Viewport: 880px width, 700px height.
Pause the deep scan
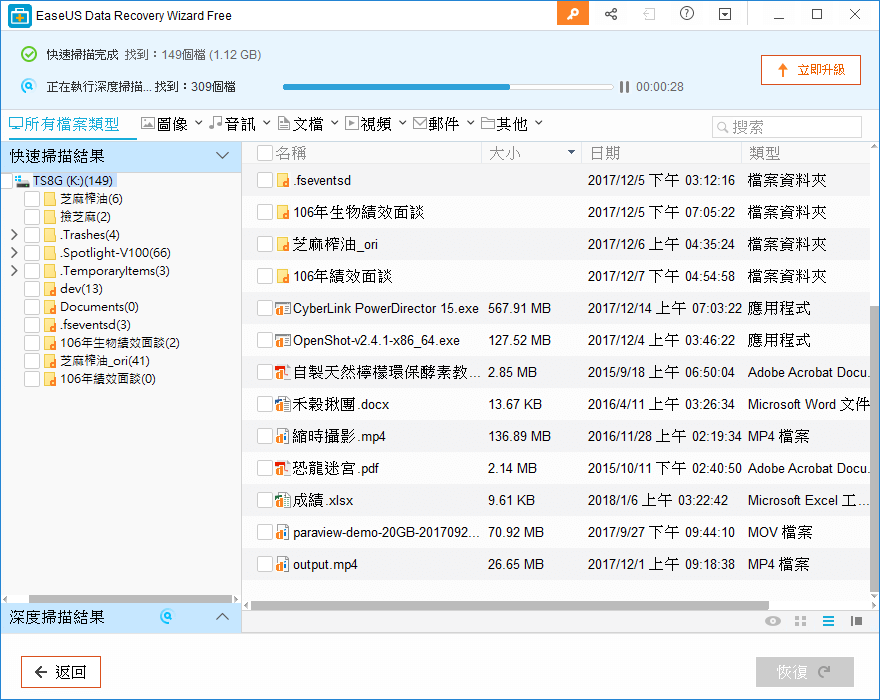(x=624, y=87)
